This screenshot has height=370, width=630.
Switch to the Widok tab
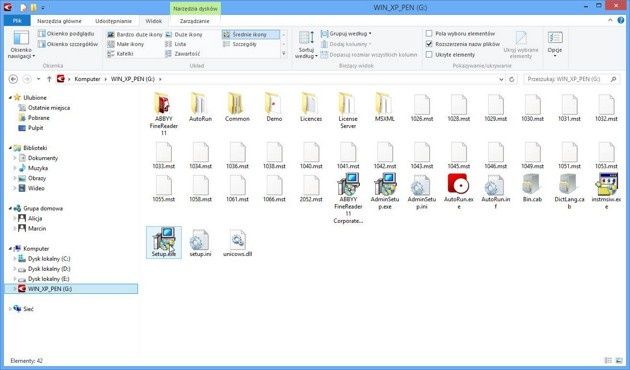click(153, 21)
